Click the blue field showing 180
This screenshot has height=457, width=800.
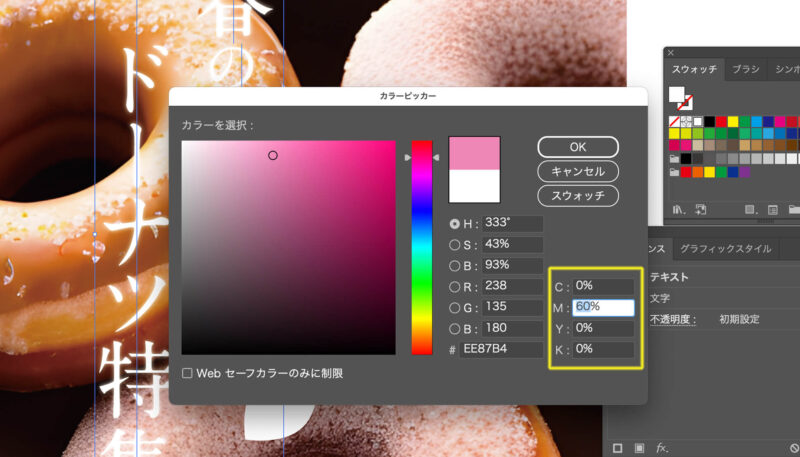[x=512, y=328]
